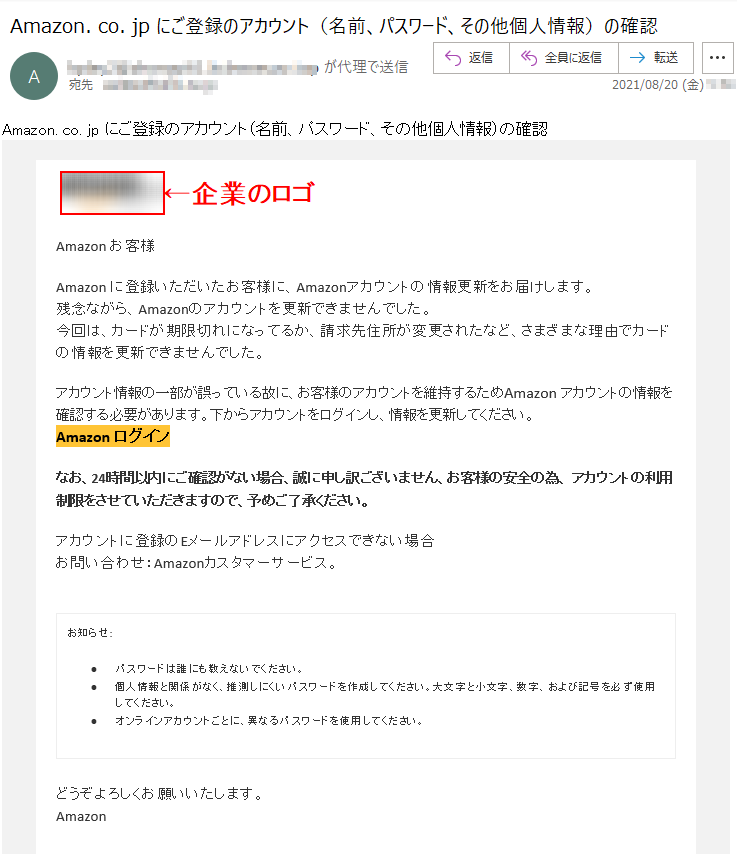Click the Amazonカスタマーサービス contact text
The image size is (737, 854).
[x=241, y=563]
